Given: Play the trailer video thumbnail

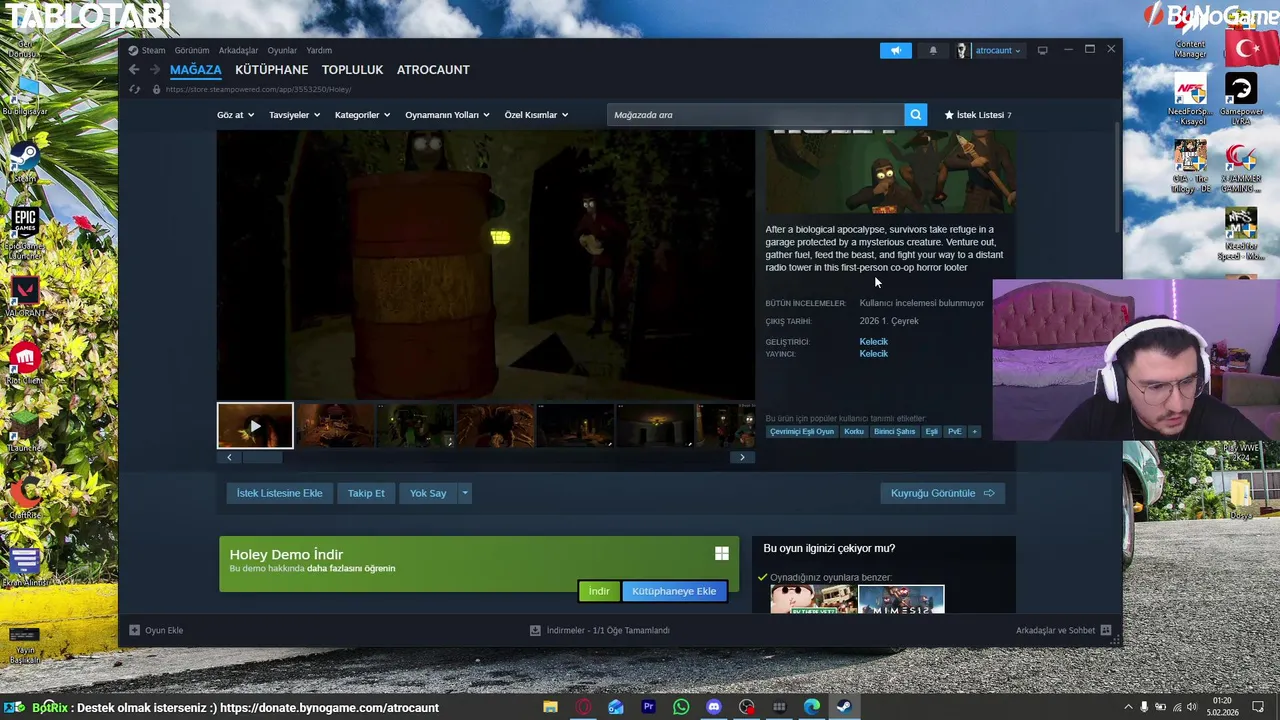Looking at the screenshot, I should pyautogui.click(x=255, y=426).
